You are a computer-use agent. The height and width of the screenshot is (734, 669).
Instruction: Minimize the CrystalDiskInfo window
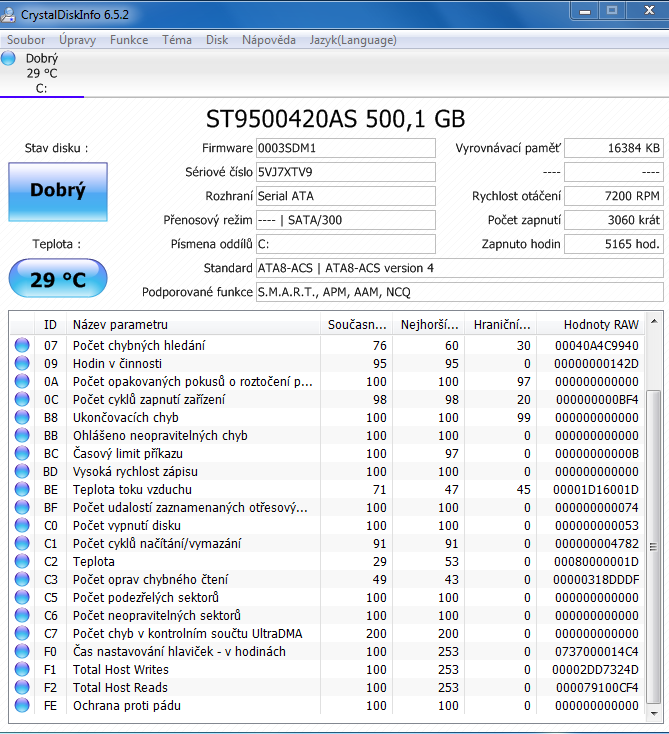[585, 11]
